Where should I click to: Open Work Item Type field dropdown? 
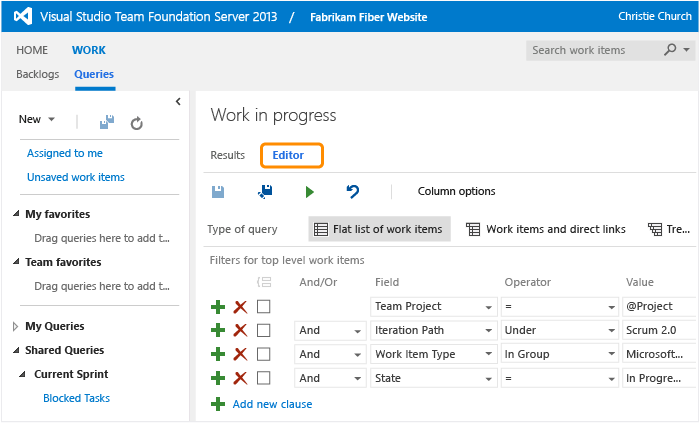coord(488,354)
